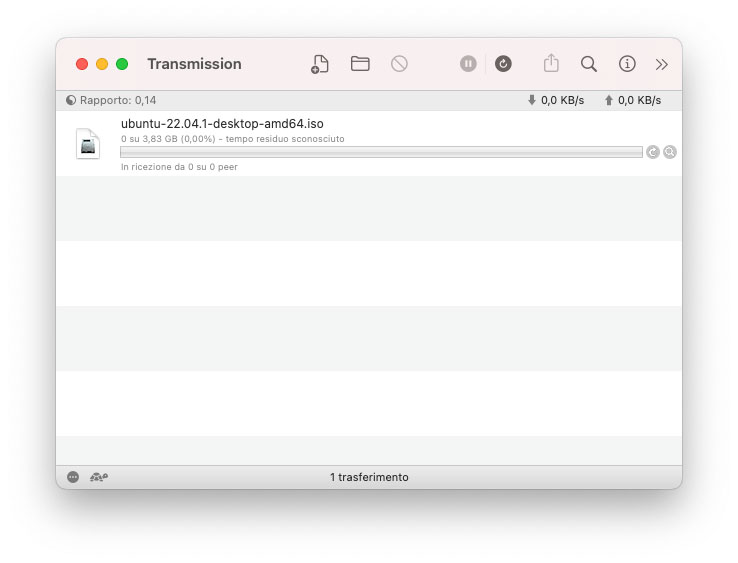Pause all transfers
This screenshot has width=738, height=563.
(x=468, y=64)
